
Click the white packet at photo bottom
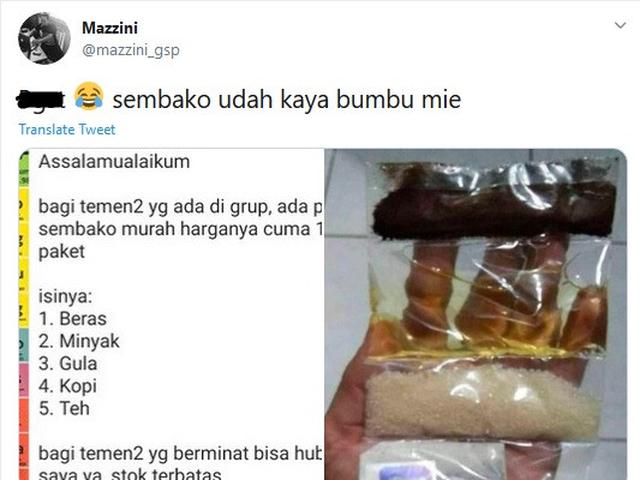coord(433,461)
